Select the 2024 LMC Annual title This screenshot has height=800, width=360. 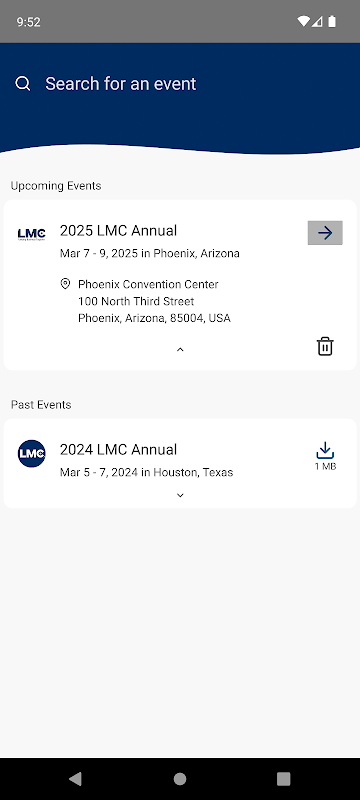point(118,449)
